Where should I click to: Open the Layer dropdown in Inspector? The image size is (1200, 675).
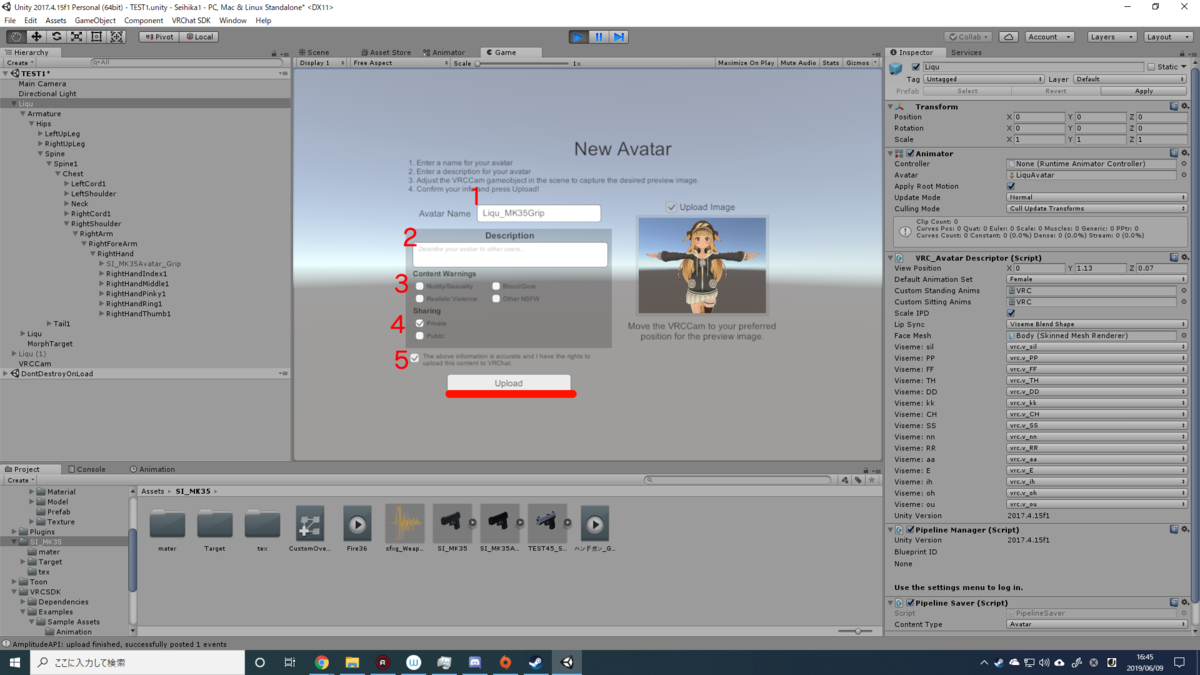1129,79
